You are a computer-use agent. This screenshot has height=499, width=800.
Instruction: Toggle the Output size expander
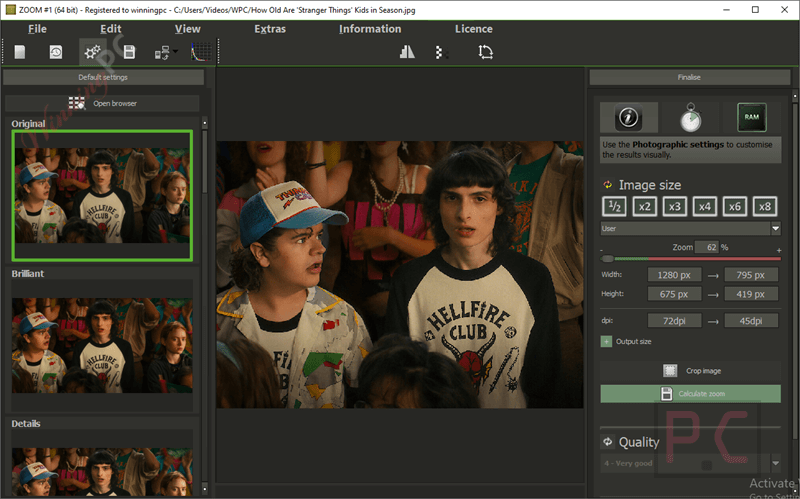tap(606, 341)
